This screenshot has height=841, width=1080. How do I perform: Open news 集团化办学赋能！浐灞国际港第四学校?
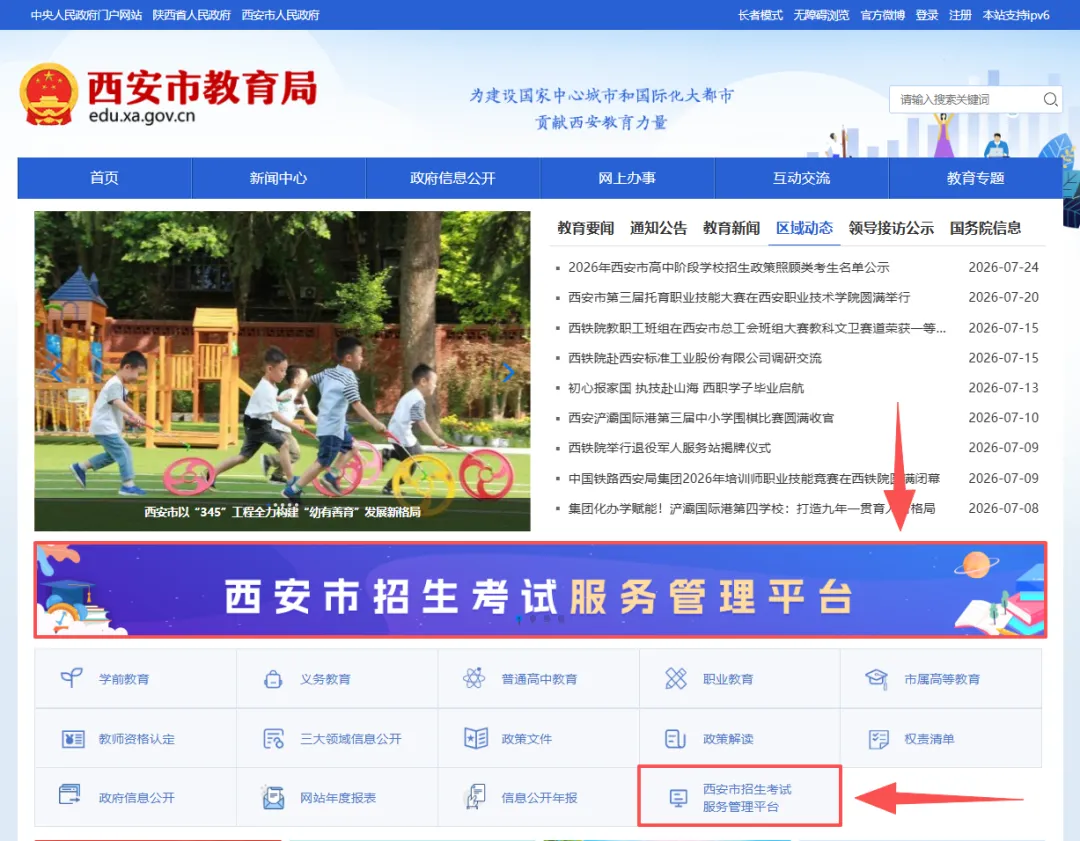pyautogui.click(x=751, y=508)
